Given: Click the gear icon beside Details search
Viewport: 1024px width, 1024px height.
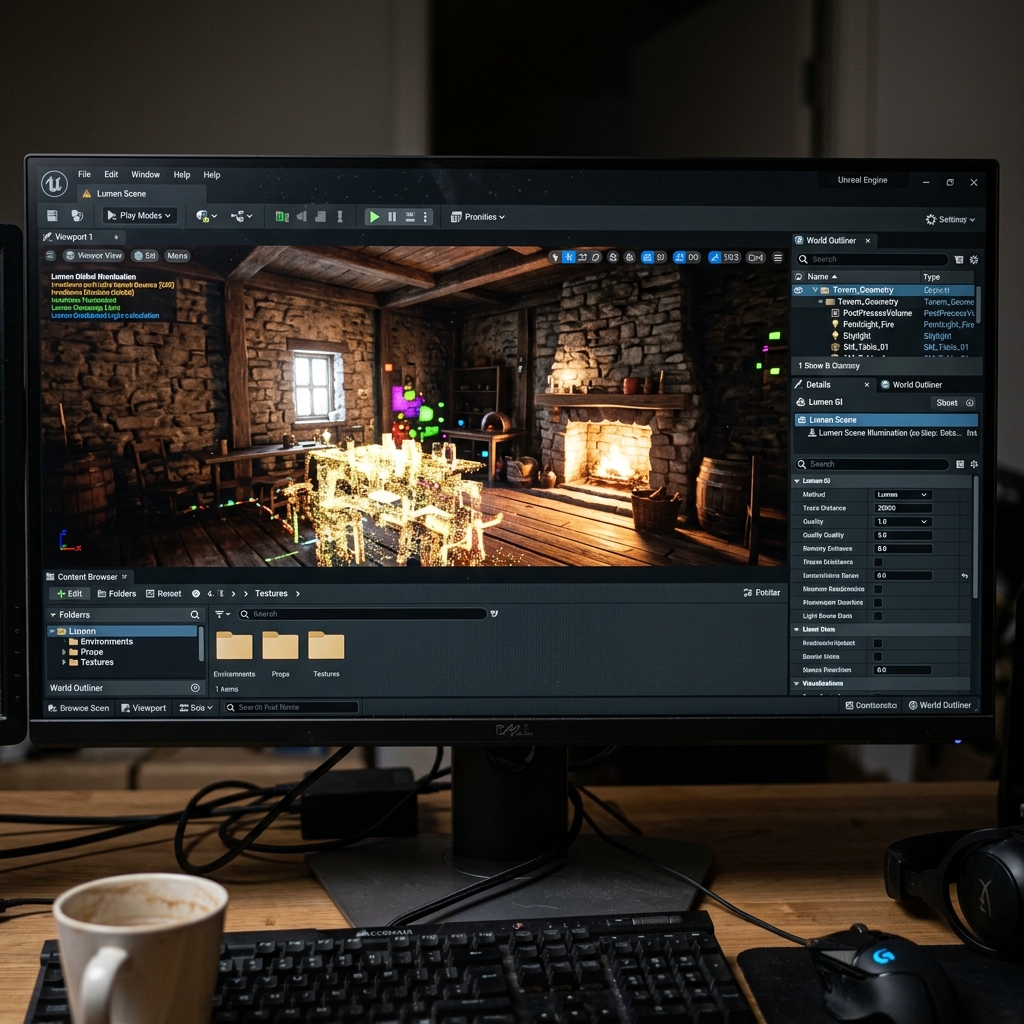Looking at the screenshot, I should click(x=974, y=464).
